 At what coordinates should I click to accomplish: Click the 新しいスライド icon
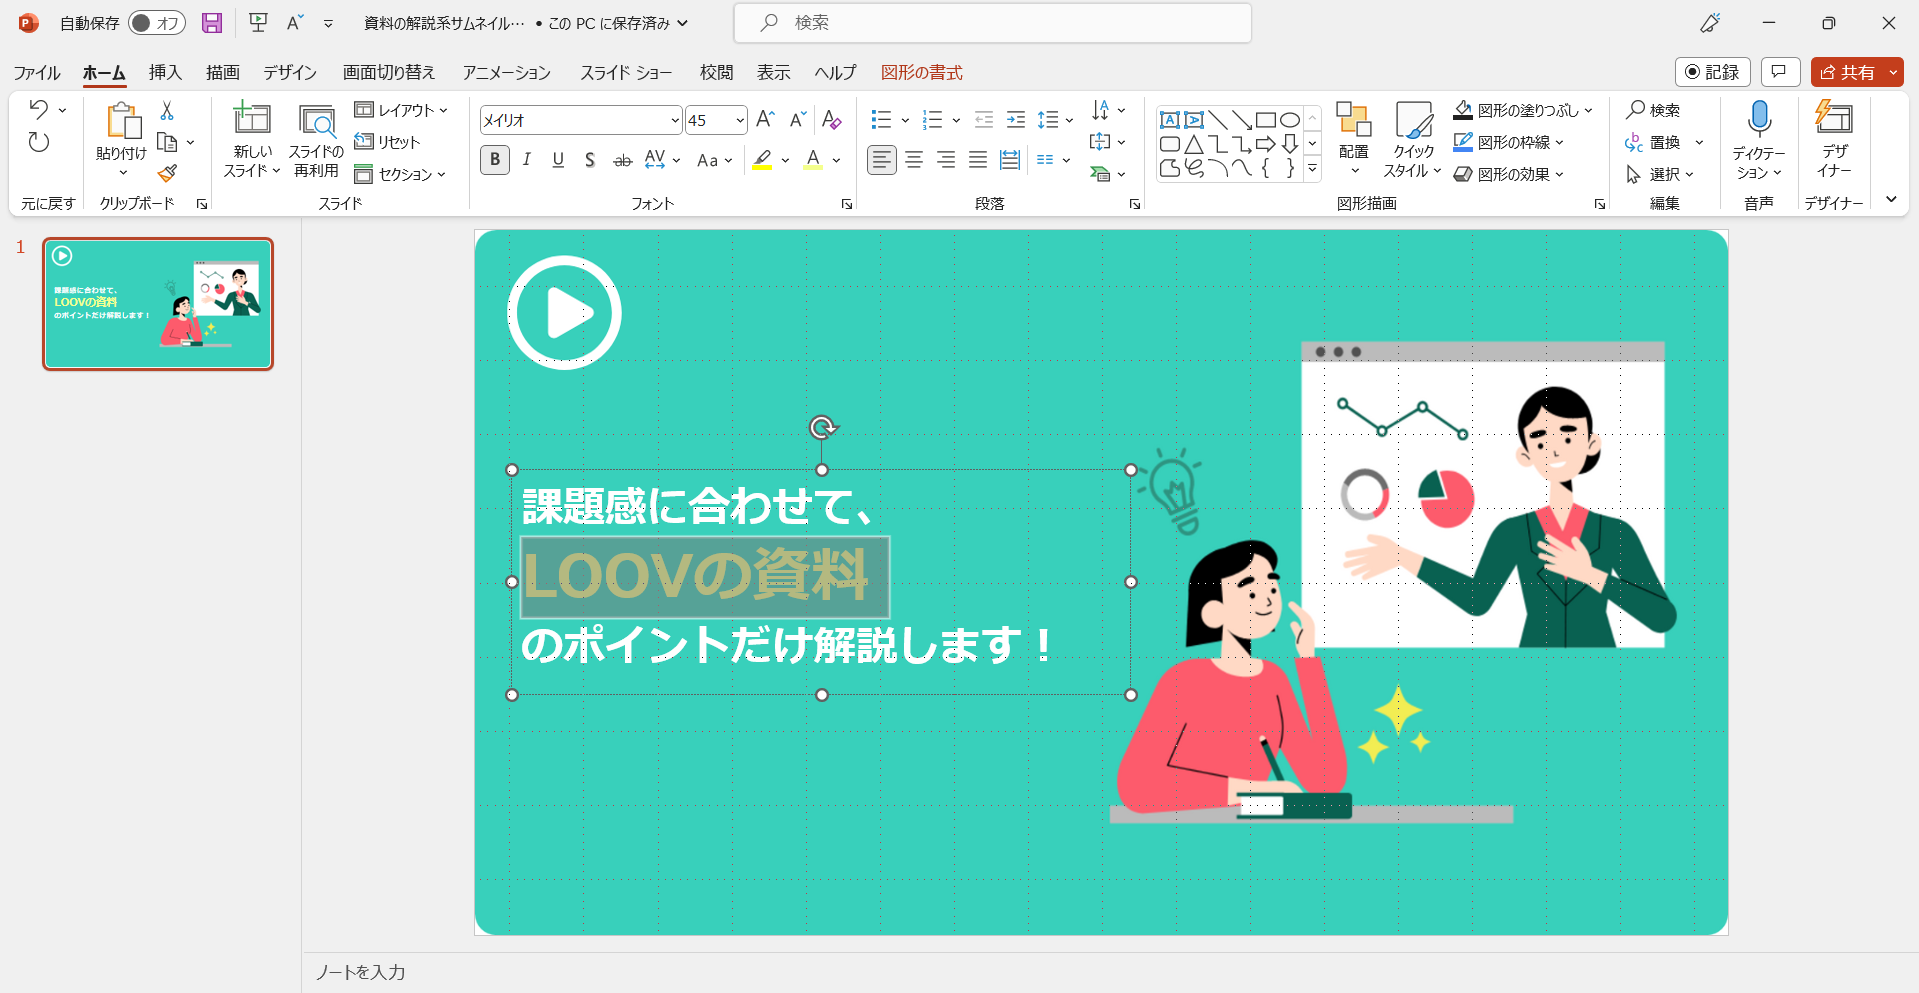tap(252, 119)
